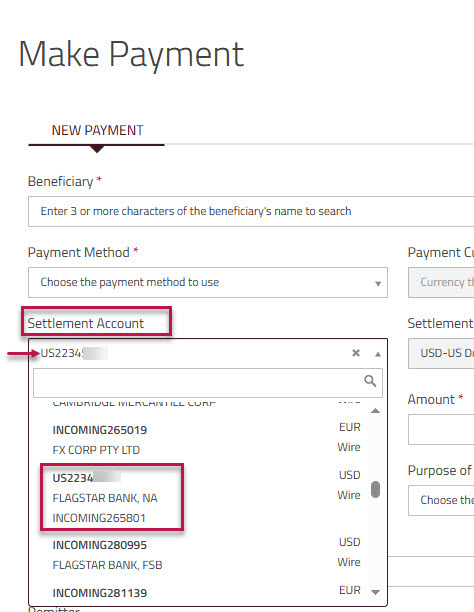Click the list scrollbar up arrow

pyautogui.click(x=375, y=411)
